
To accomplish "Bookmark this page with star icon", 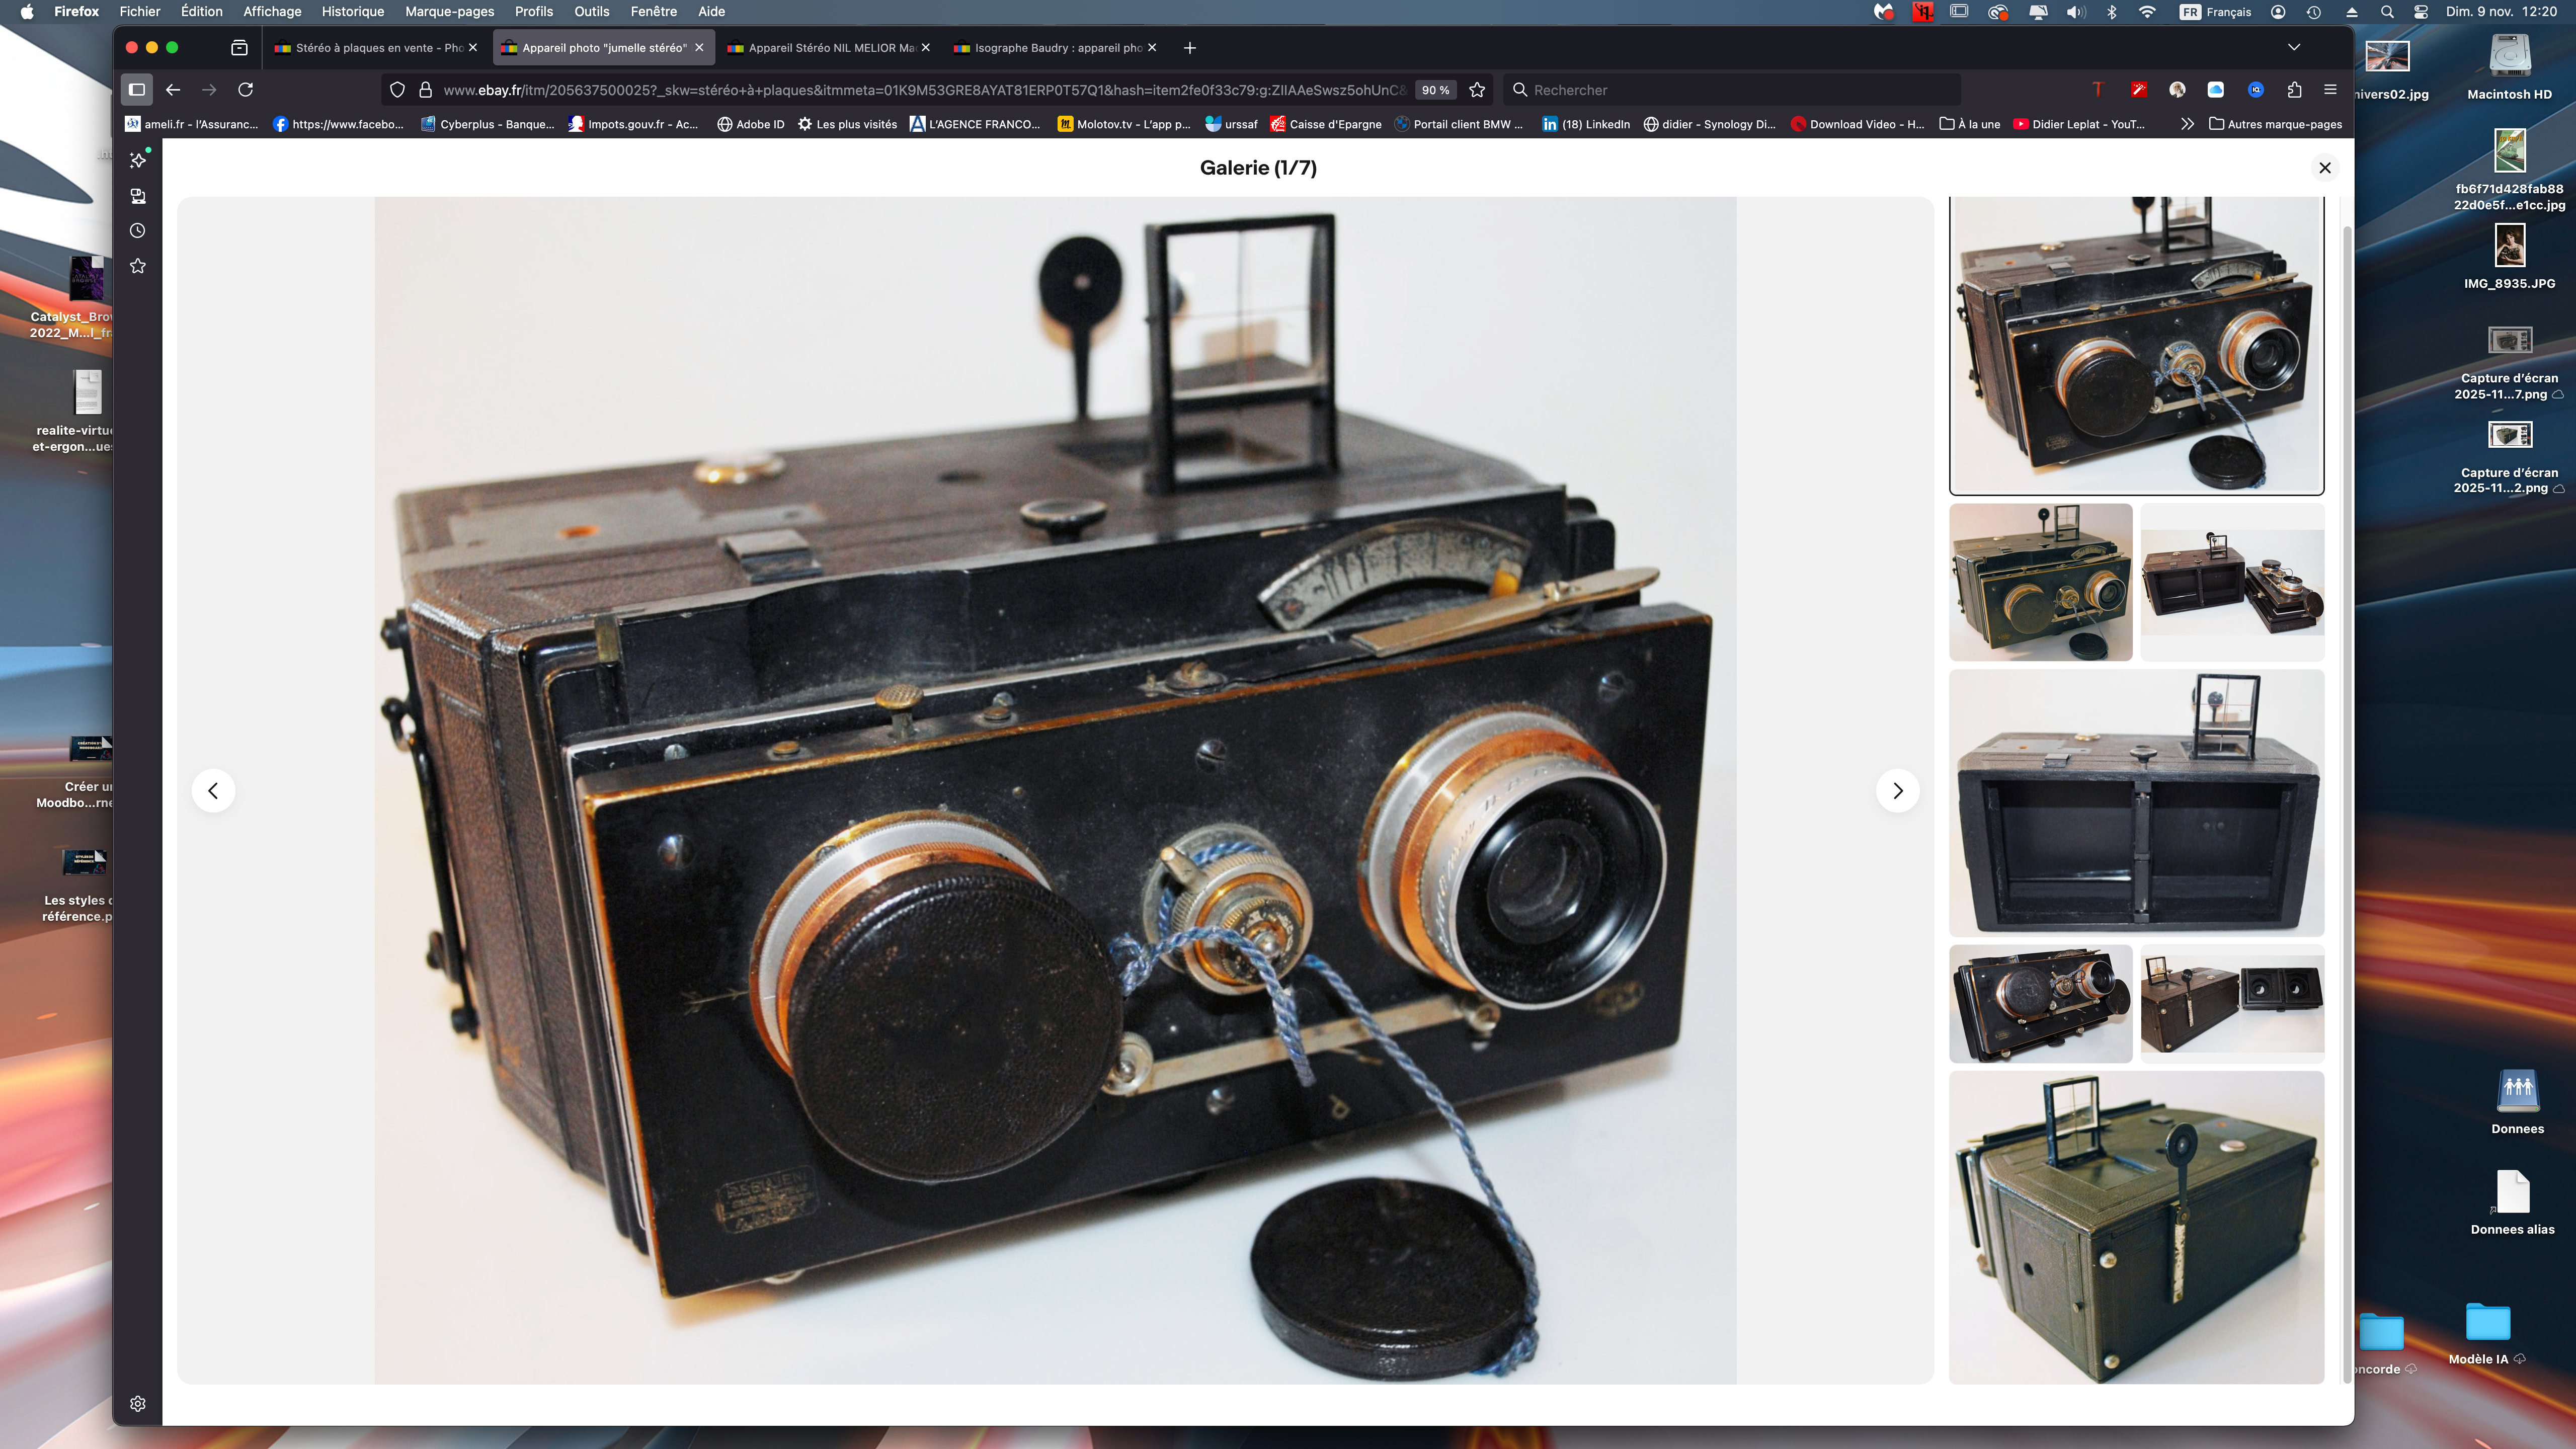I will coord(1477,90).
